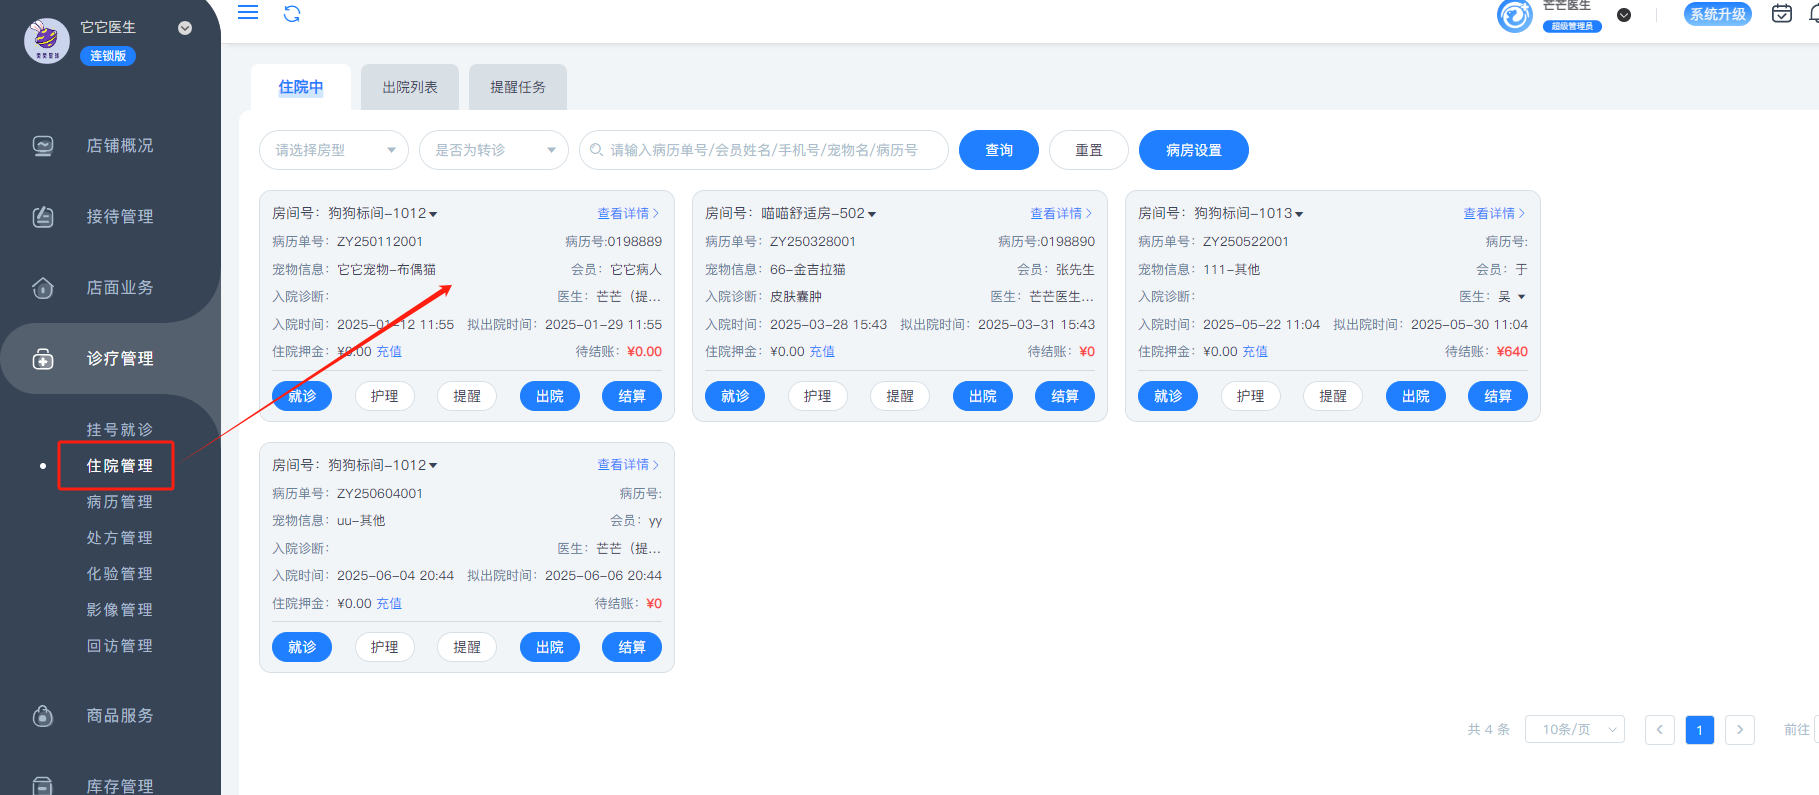Screen dimensions: 1819x795
Task: Click the 店铺概况 sidebar icon
Action: [43, 146]
